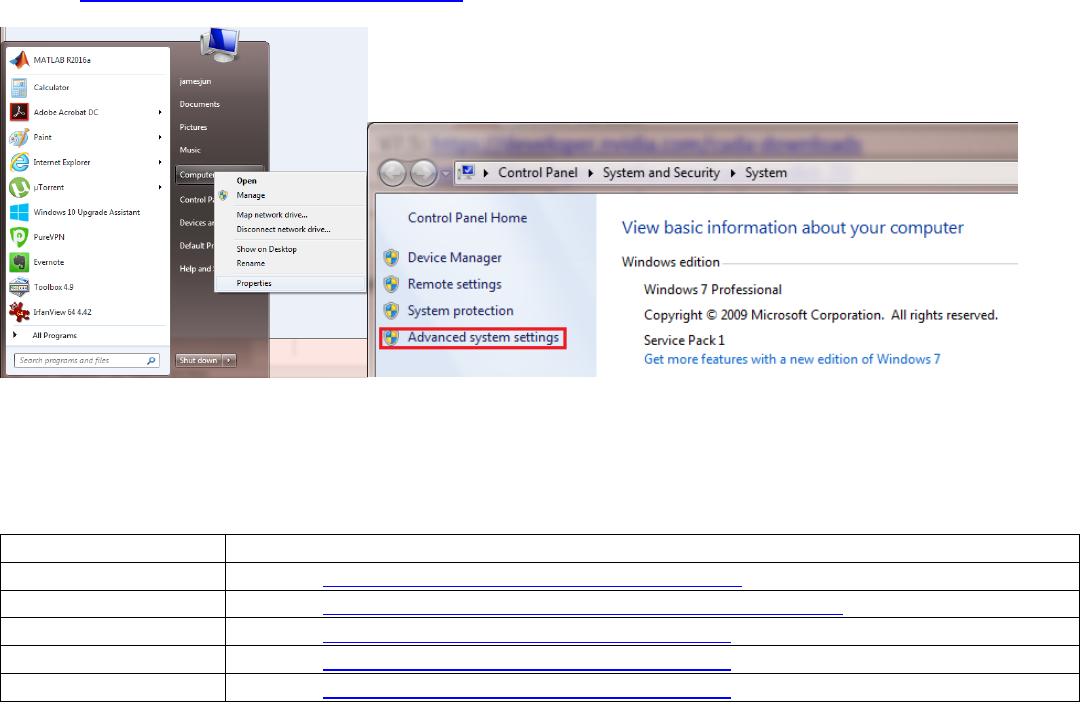The image size is (1080, 702).
Task: Click the search magnifier icon
Action: point(151,360)
